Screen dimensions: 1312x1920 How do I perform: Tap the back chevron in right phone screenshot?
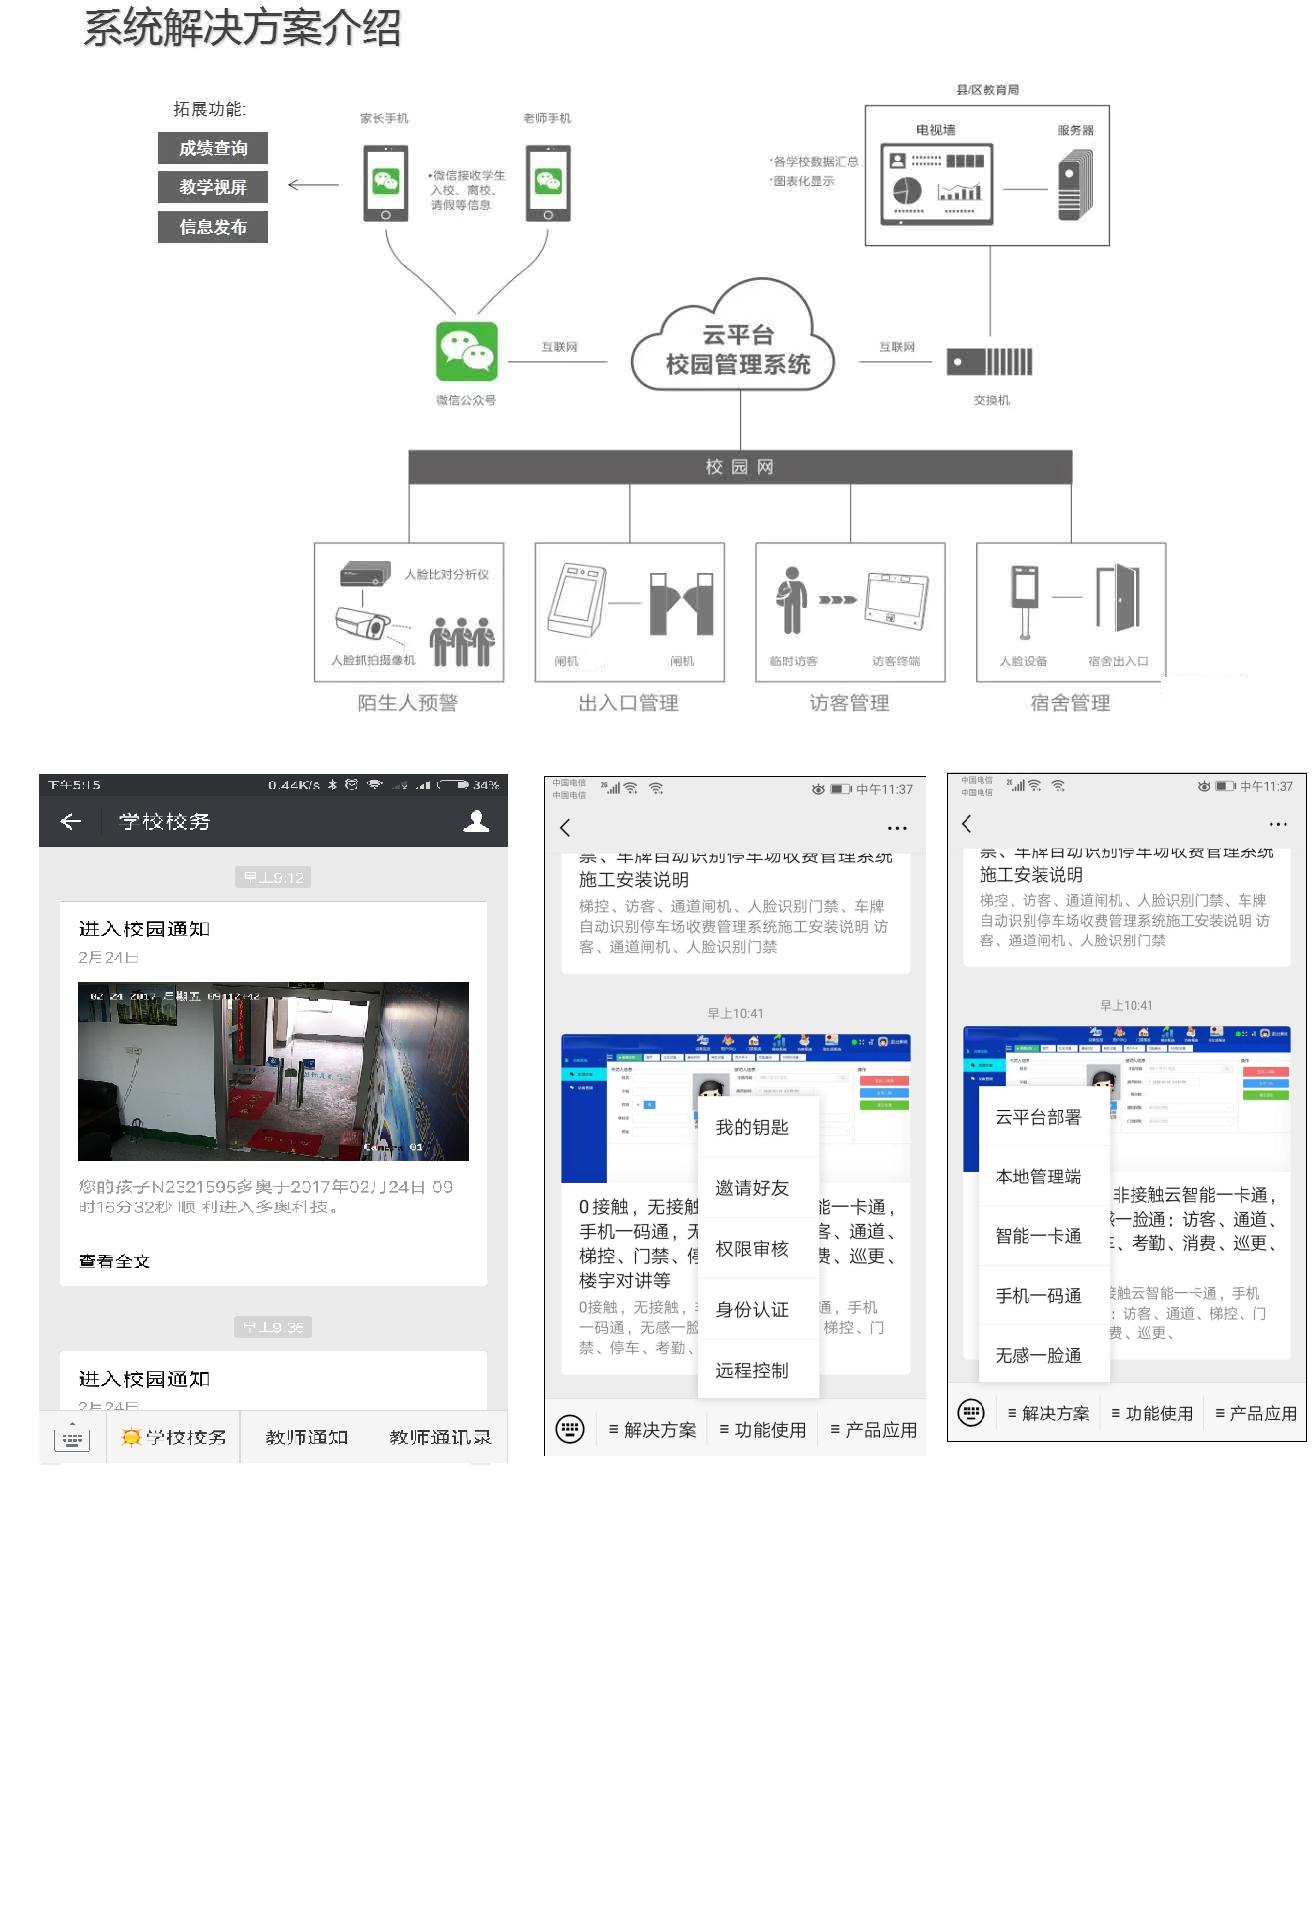[966, 823]
